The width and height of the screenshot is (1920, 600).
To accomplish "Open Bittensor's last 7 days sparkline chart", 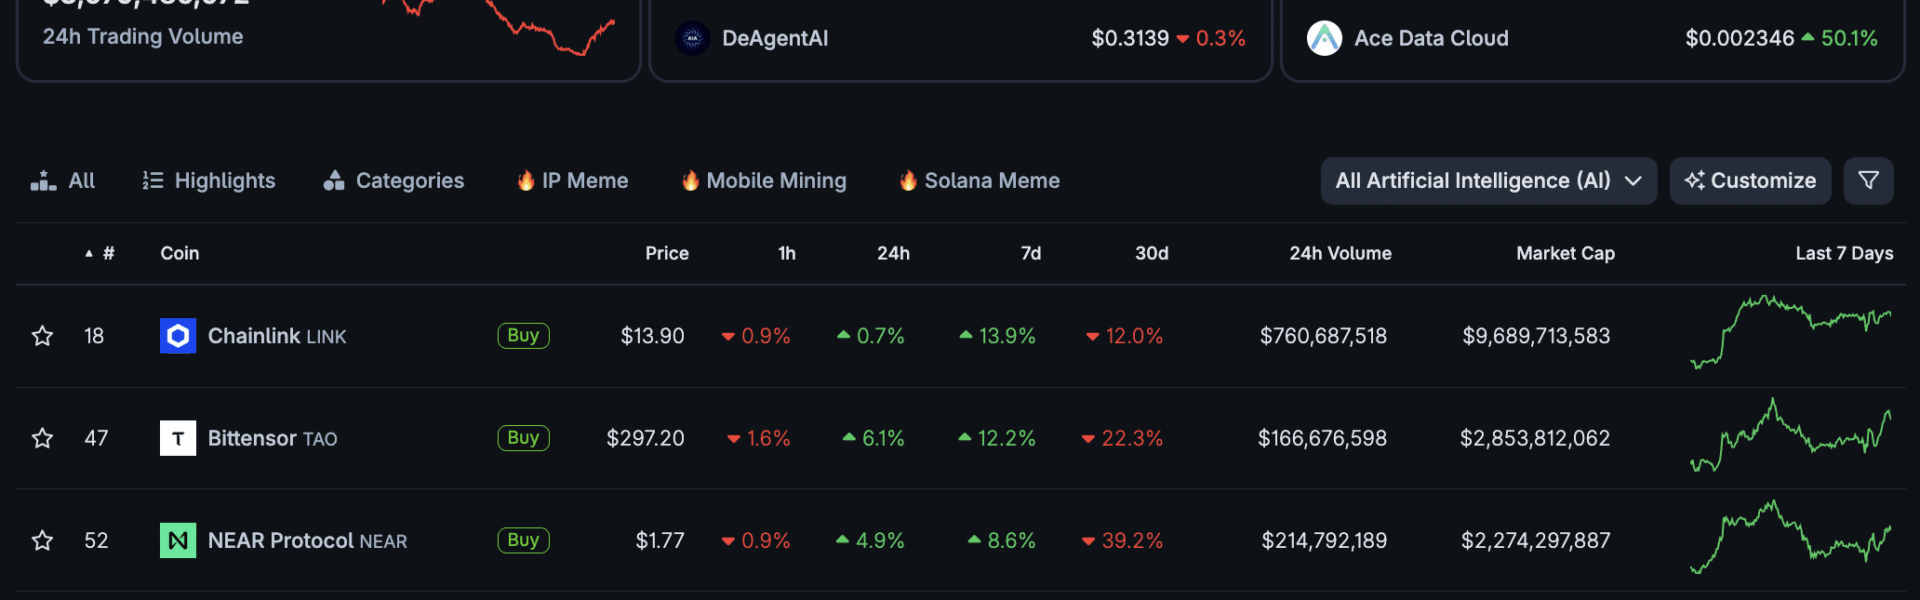I will (x=1790, y=438).
